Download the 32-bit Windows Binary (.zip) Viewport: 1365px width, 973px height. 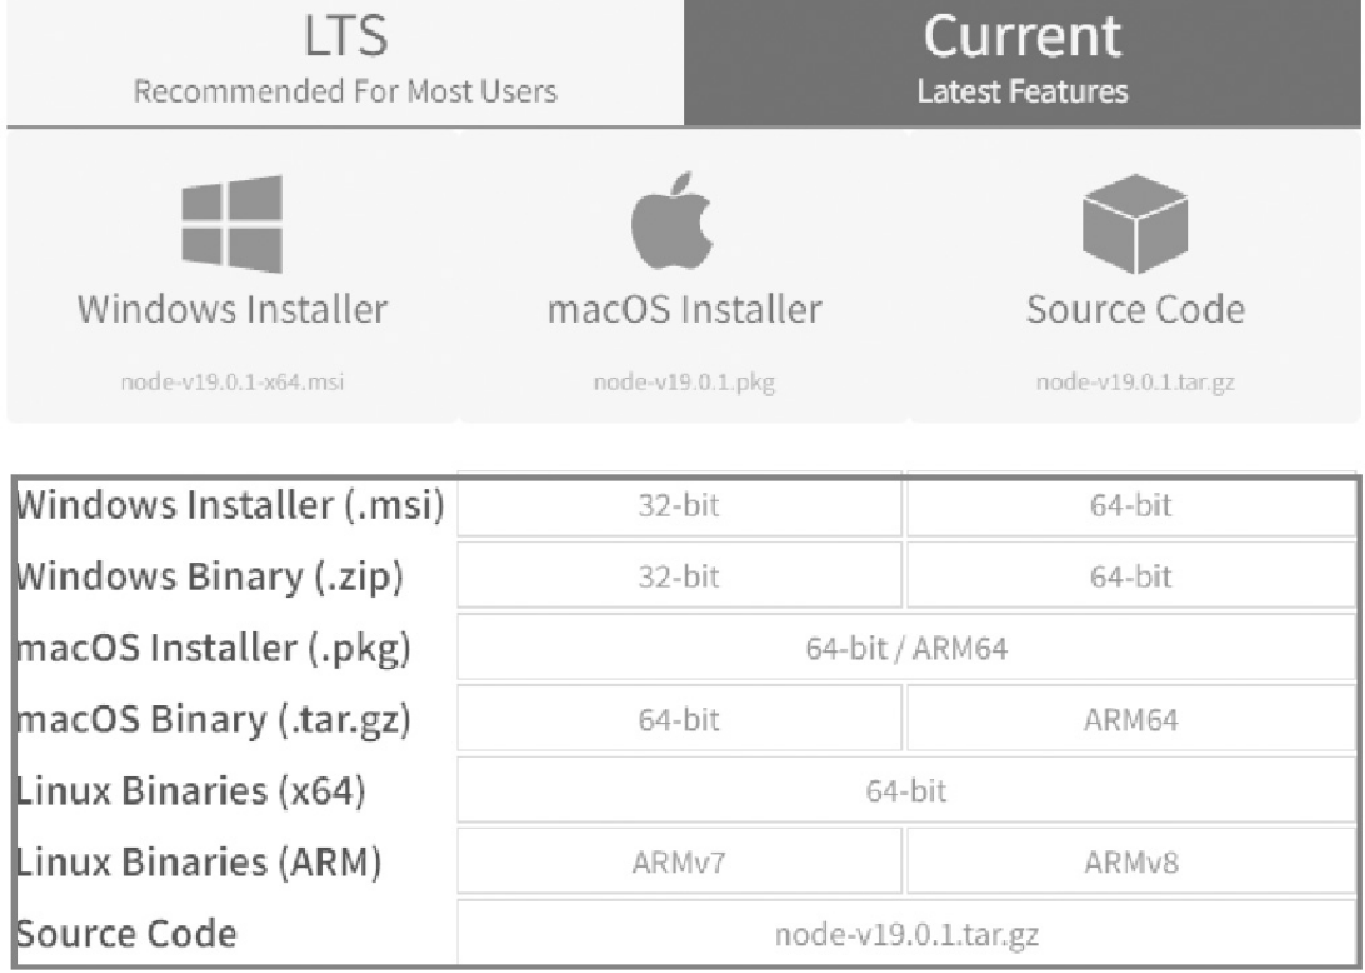tap(679, 577)
